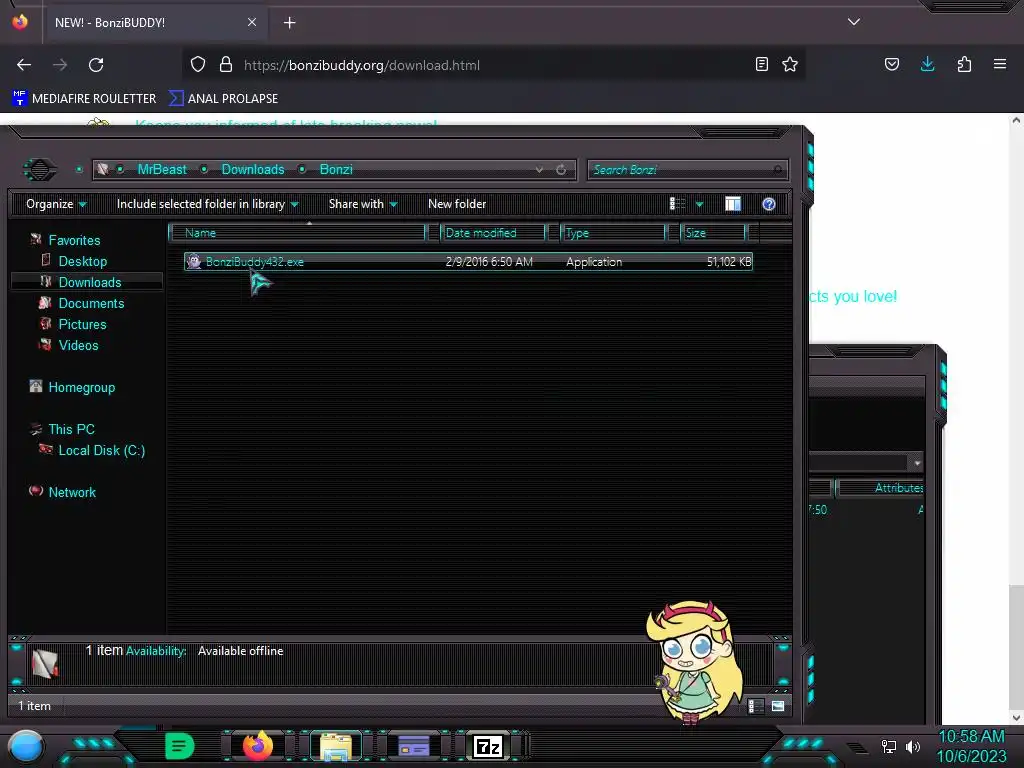The image size is (1024, 768).
Task: Open Pictures in the navigation pane
Action: tap(82, 324)
